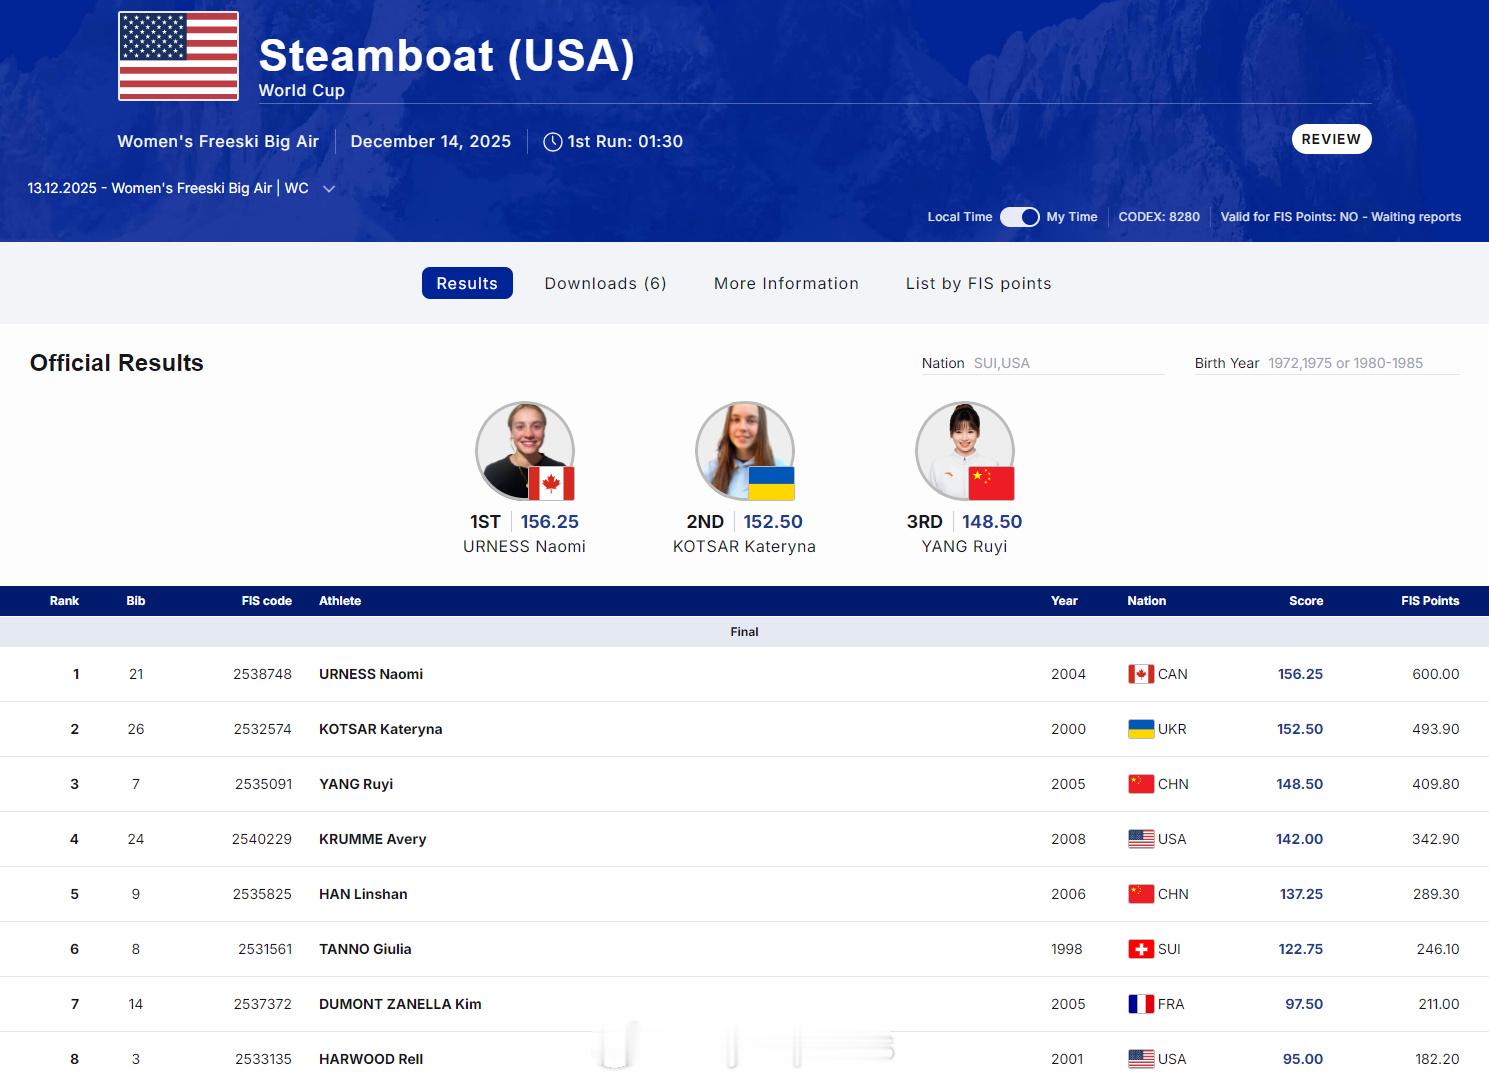Click YANG Ruyi's podium photo
This screenshot has height=1084, width=1489.
pyautogui.click(x=964, y=450)
